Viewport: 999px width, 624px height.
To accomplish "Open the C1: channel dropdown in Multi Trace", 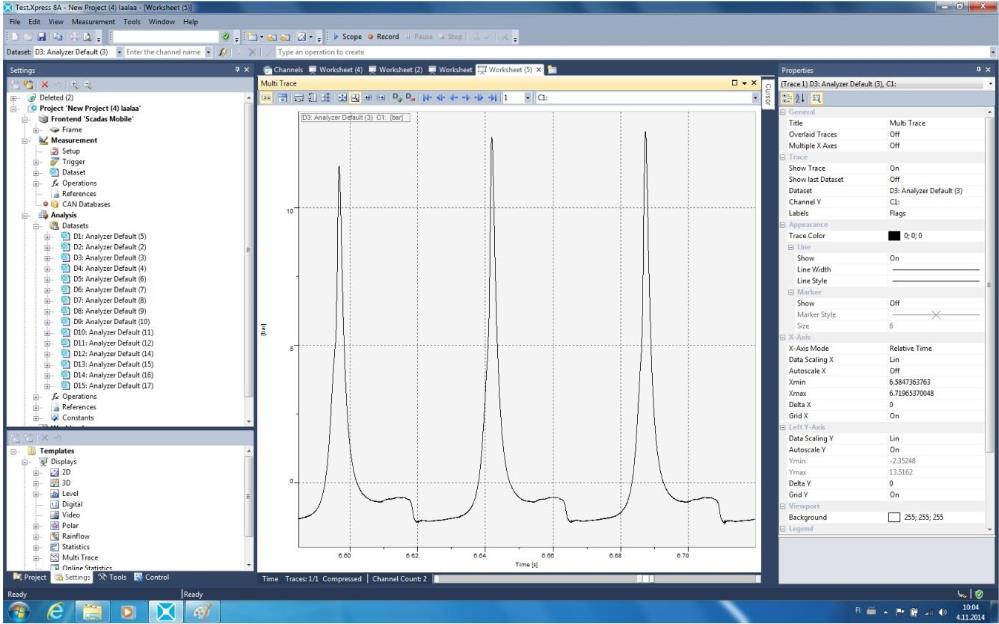I will pyautogui.click(x=756, y=98).
